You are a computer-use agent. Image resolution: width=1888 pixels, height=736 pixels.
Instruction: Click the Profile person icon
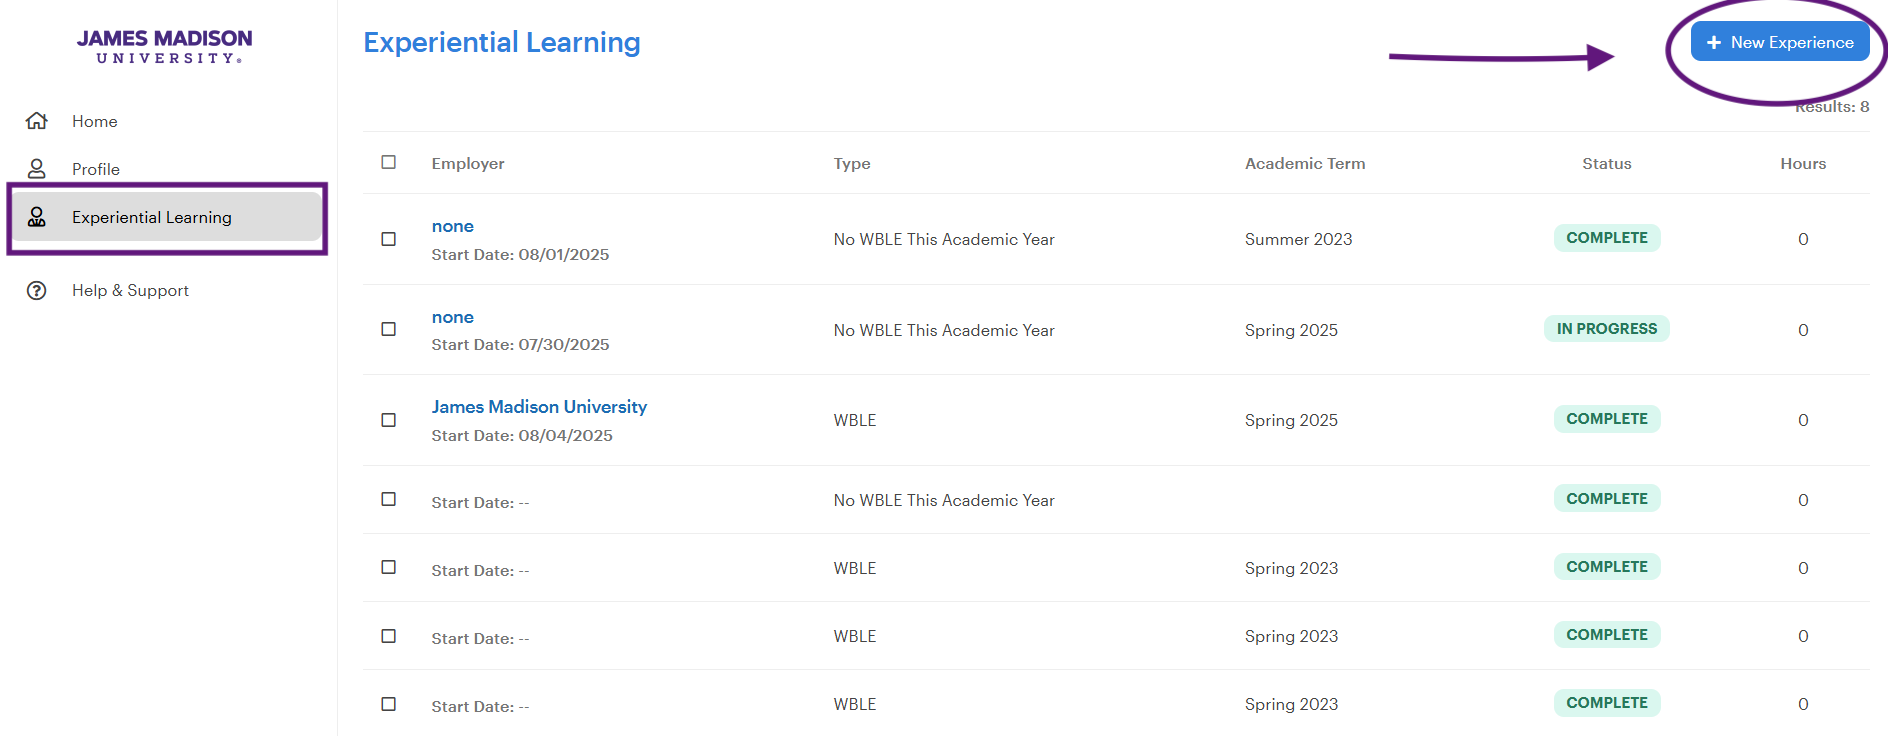[37, 169]
